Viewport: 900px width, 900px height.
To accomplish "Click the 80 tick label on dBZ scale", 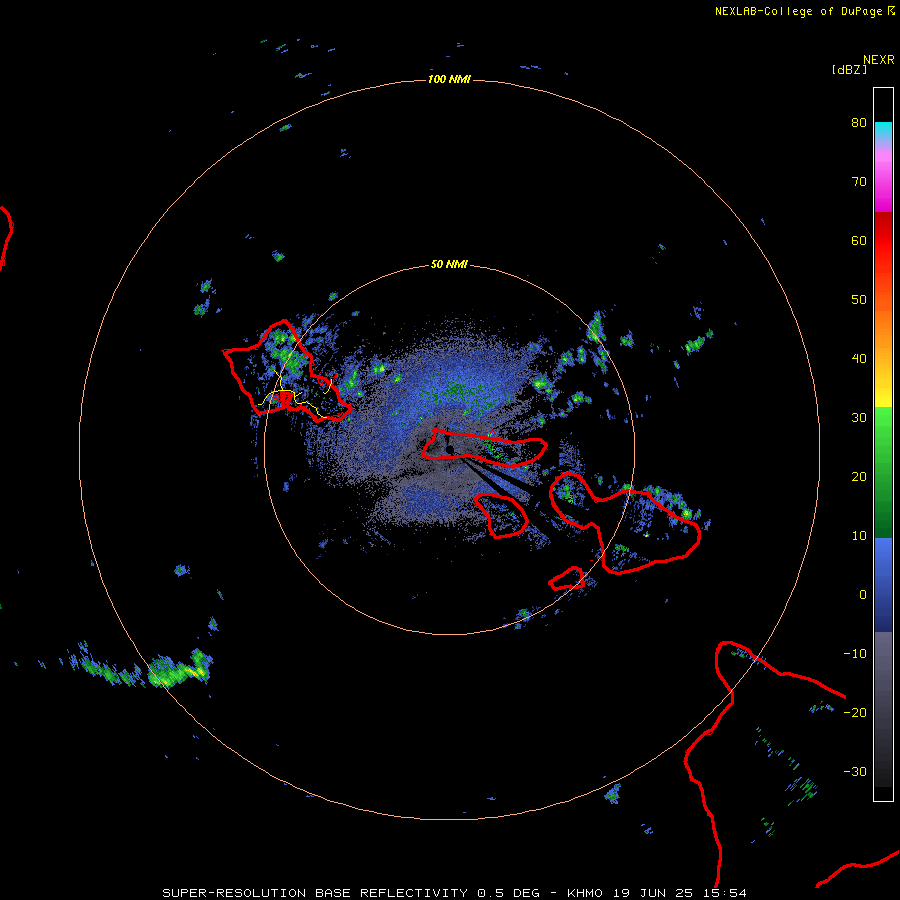I will 859,122.
